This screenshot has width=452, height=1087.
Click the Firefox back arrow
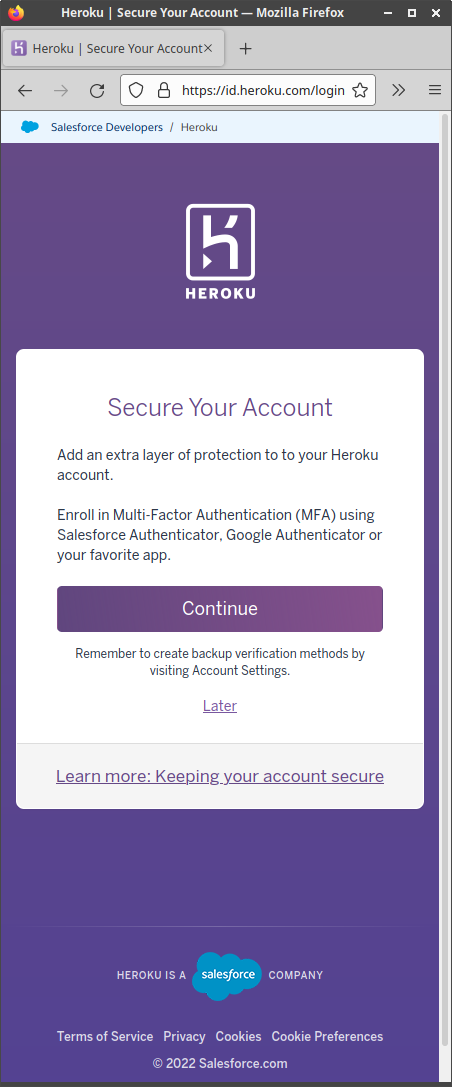tap(25, 90)
